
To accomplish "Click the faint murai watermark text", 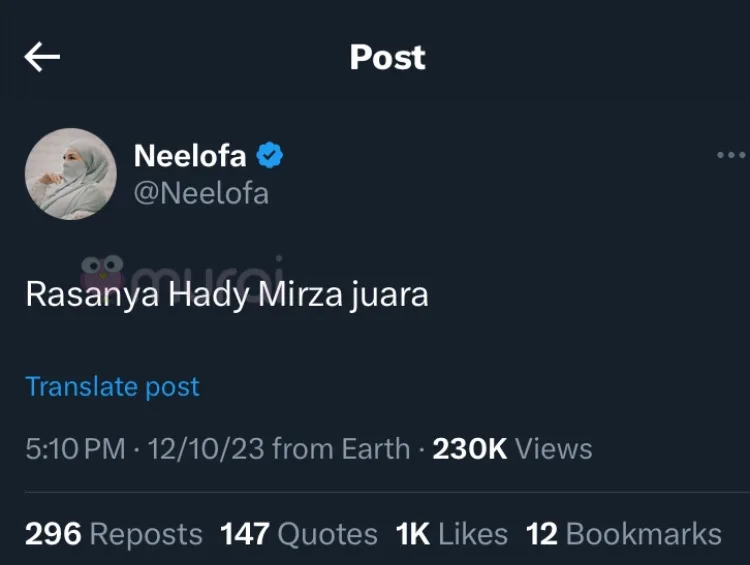I will point(208,271).
